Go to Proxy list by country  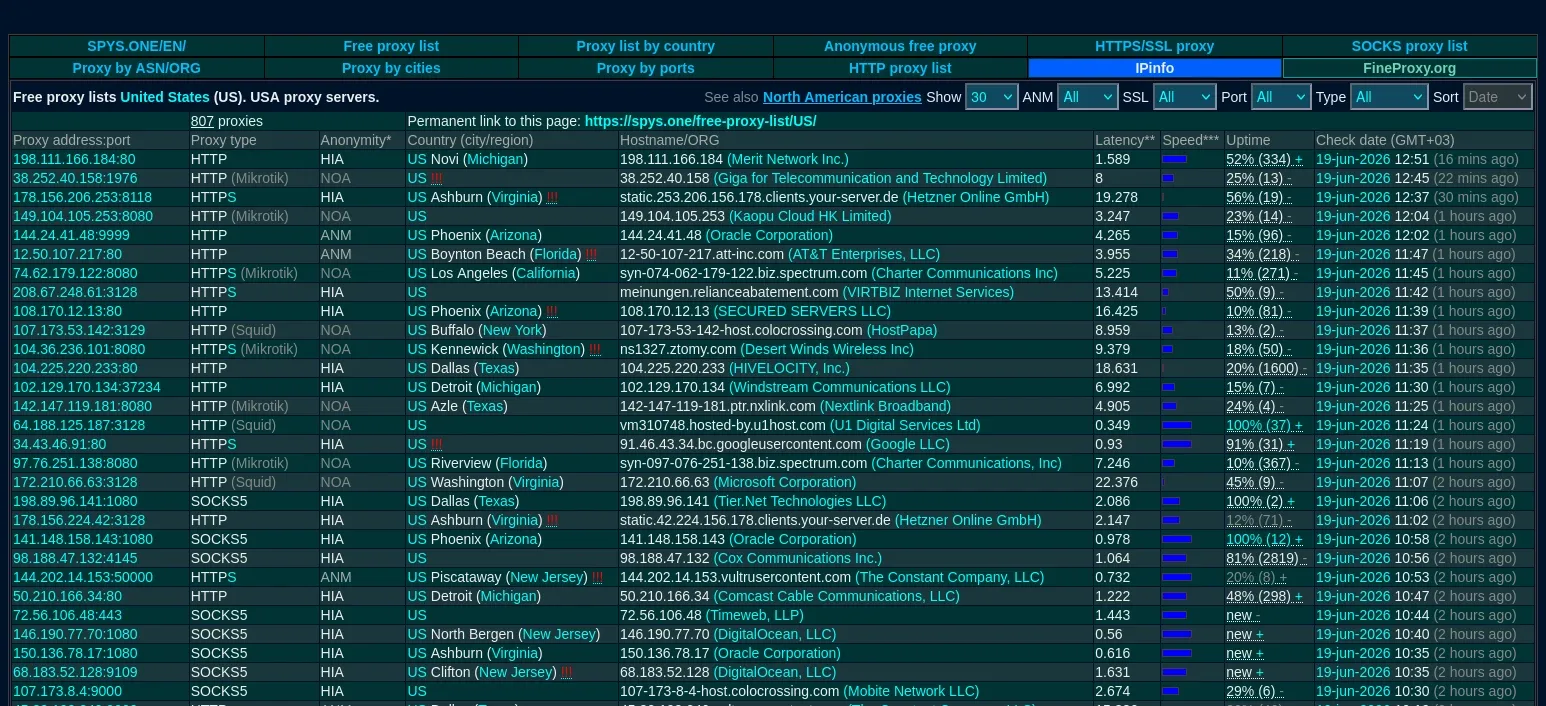(x=646, y=46)
